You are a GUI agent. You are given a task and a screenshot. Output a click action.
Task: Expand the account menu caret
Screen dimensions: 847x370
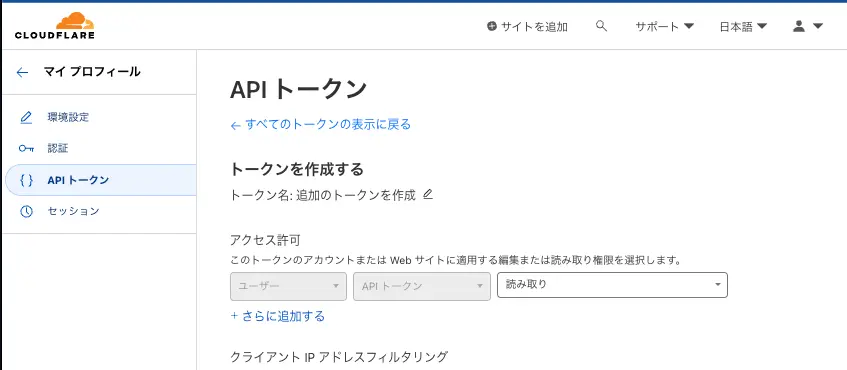[x=817, y=26]
